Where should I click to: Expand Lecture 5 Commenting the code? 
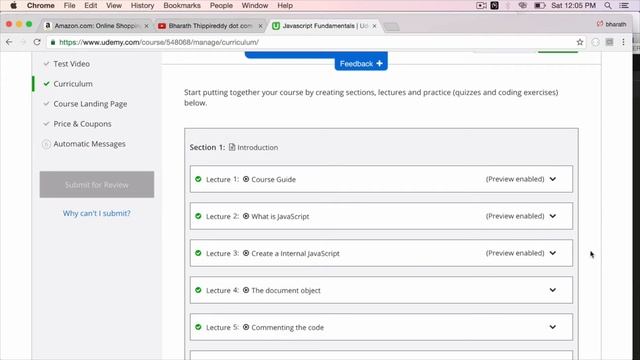pyautogui.click(x=553, y=327)
